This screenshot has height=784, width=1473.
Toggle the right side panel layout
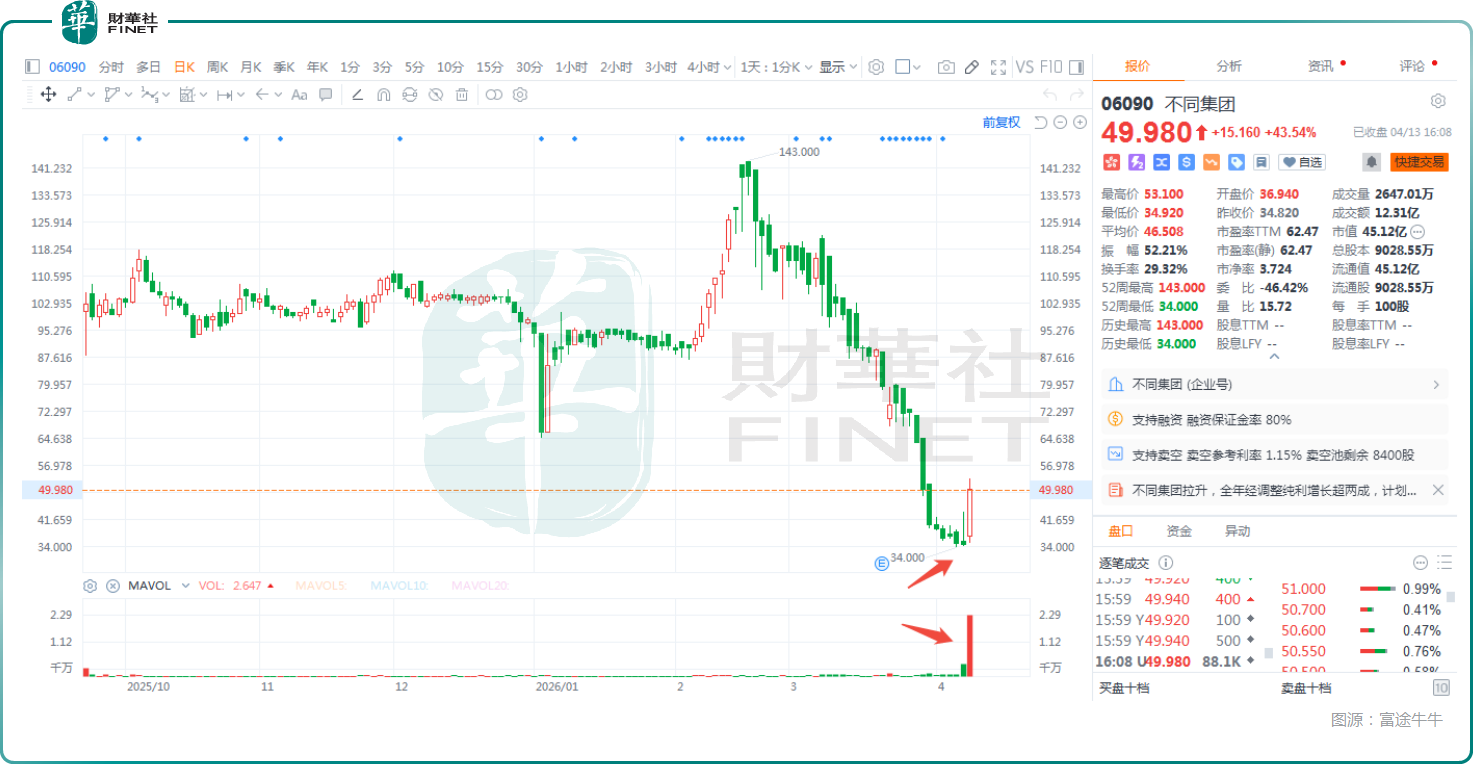(x=1076, y=67)
